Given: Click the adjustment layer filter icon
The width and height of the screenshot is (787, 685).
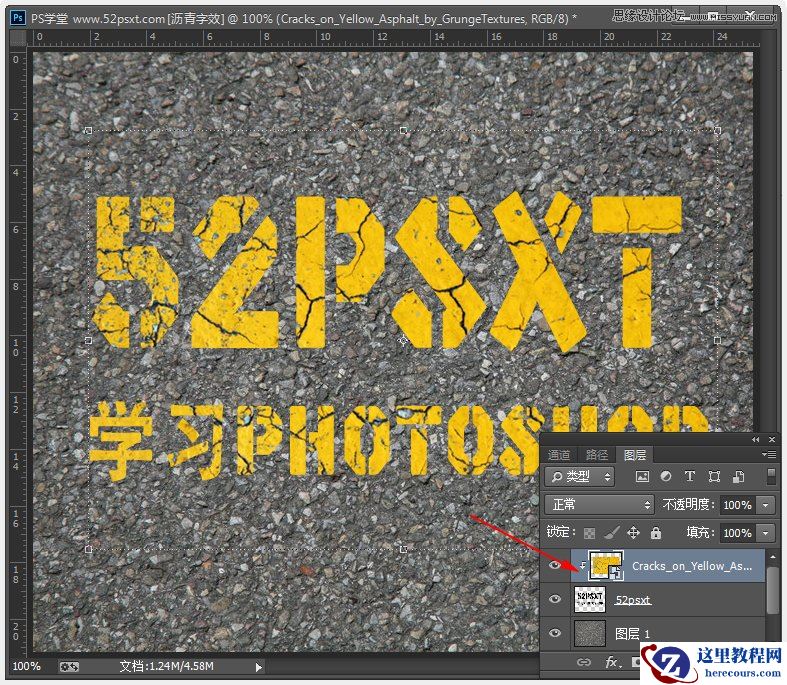Looking at the screenshot, I should (666, 476).
